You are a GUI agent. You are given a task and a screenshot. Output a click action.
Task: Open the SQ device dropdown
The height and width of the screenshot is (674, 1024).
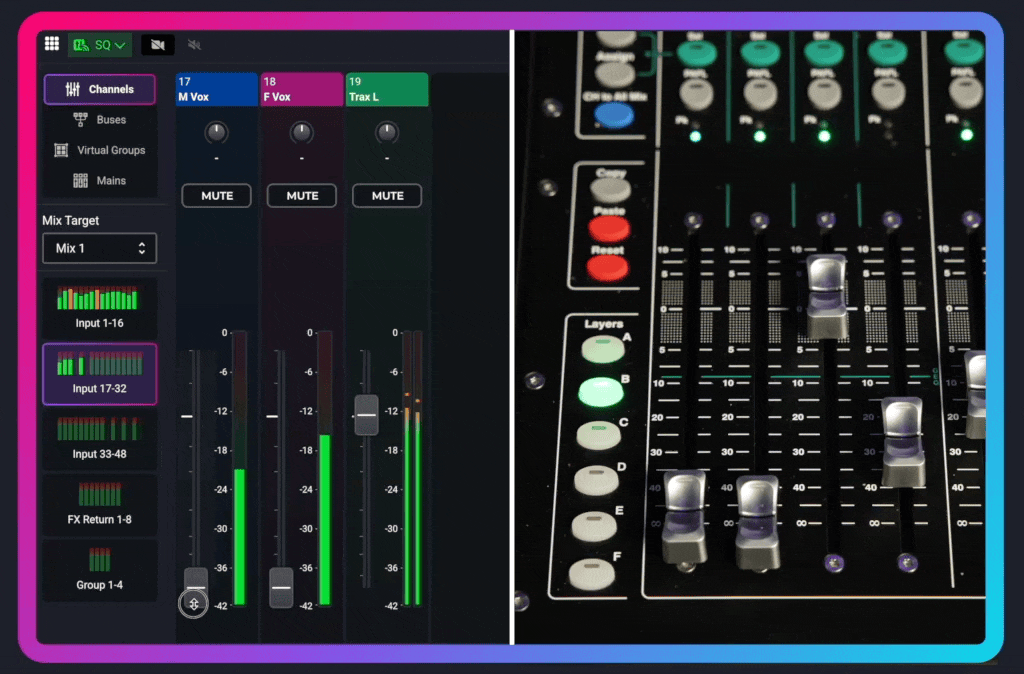[x=100, y=44]
